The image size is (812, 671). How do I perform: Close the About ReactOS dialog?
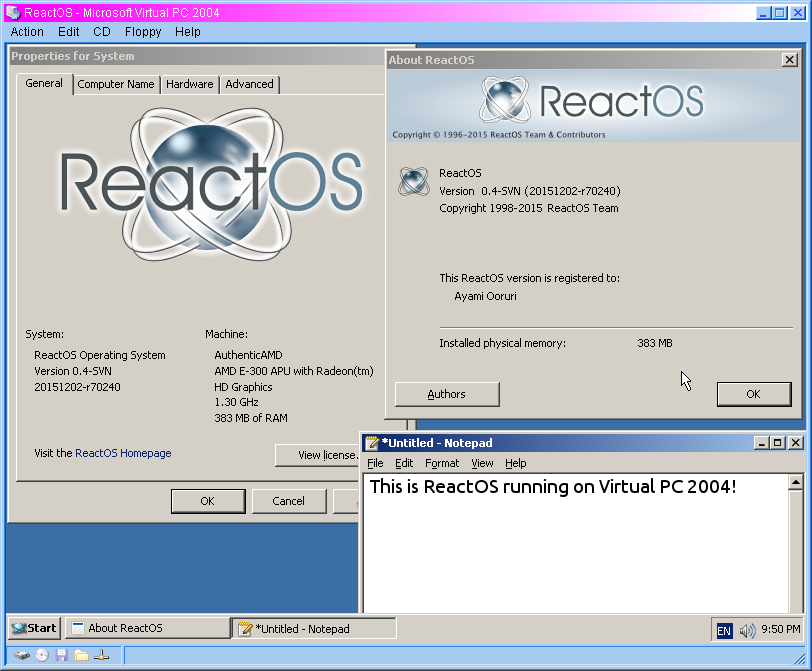(x=789, y=60)
